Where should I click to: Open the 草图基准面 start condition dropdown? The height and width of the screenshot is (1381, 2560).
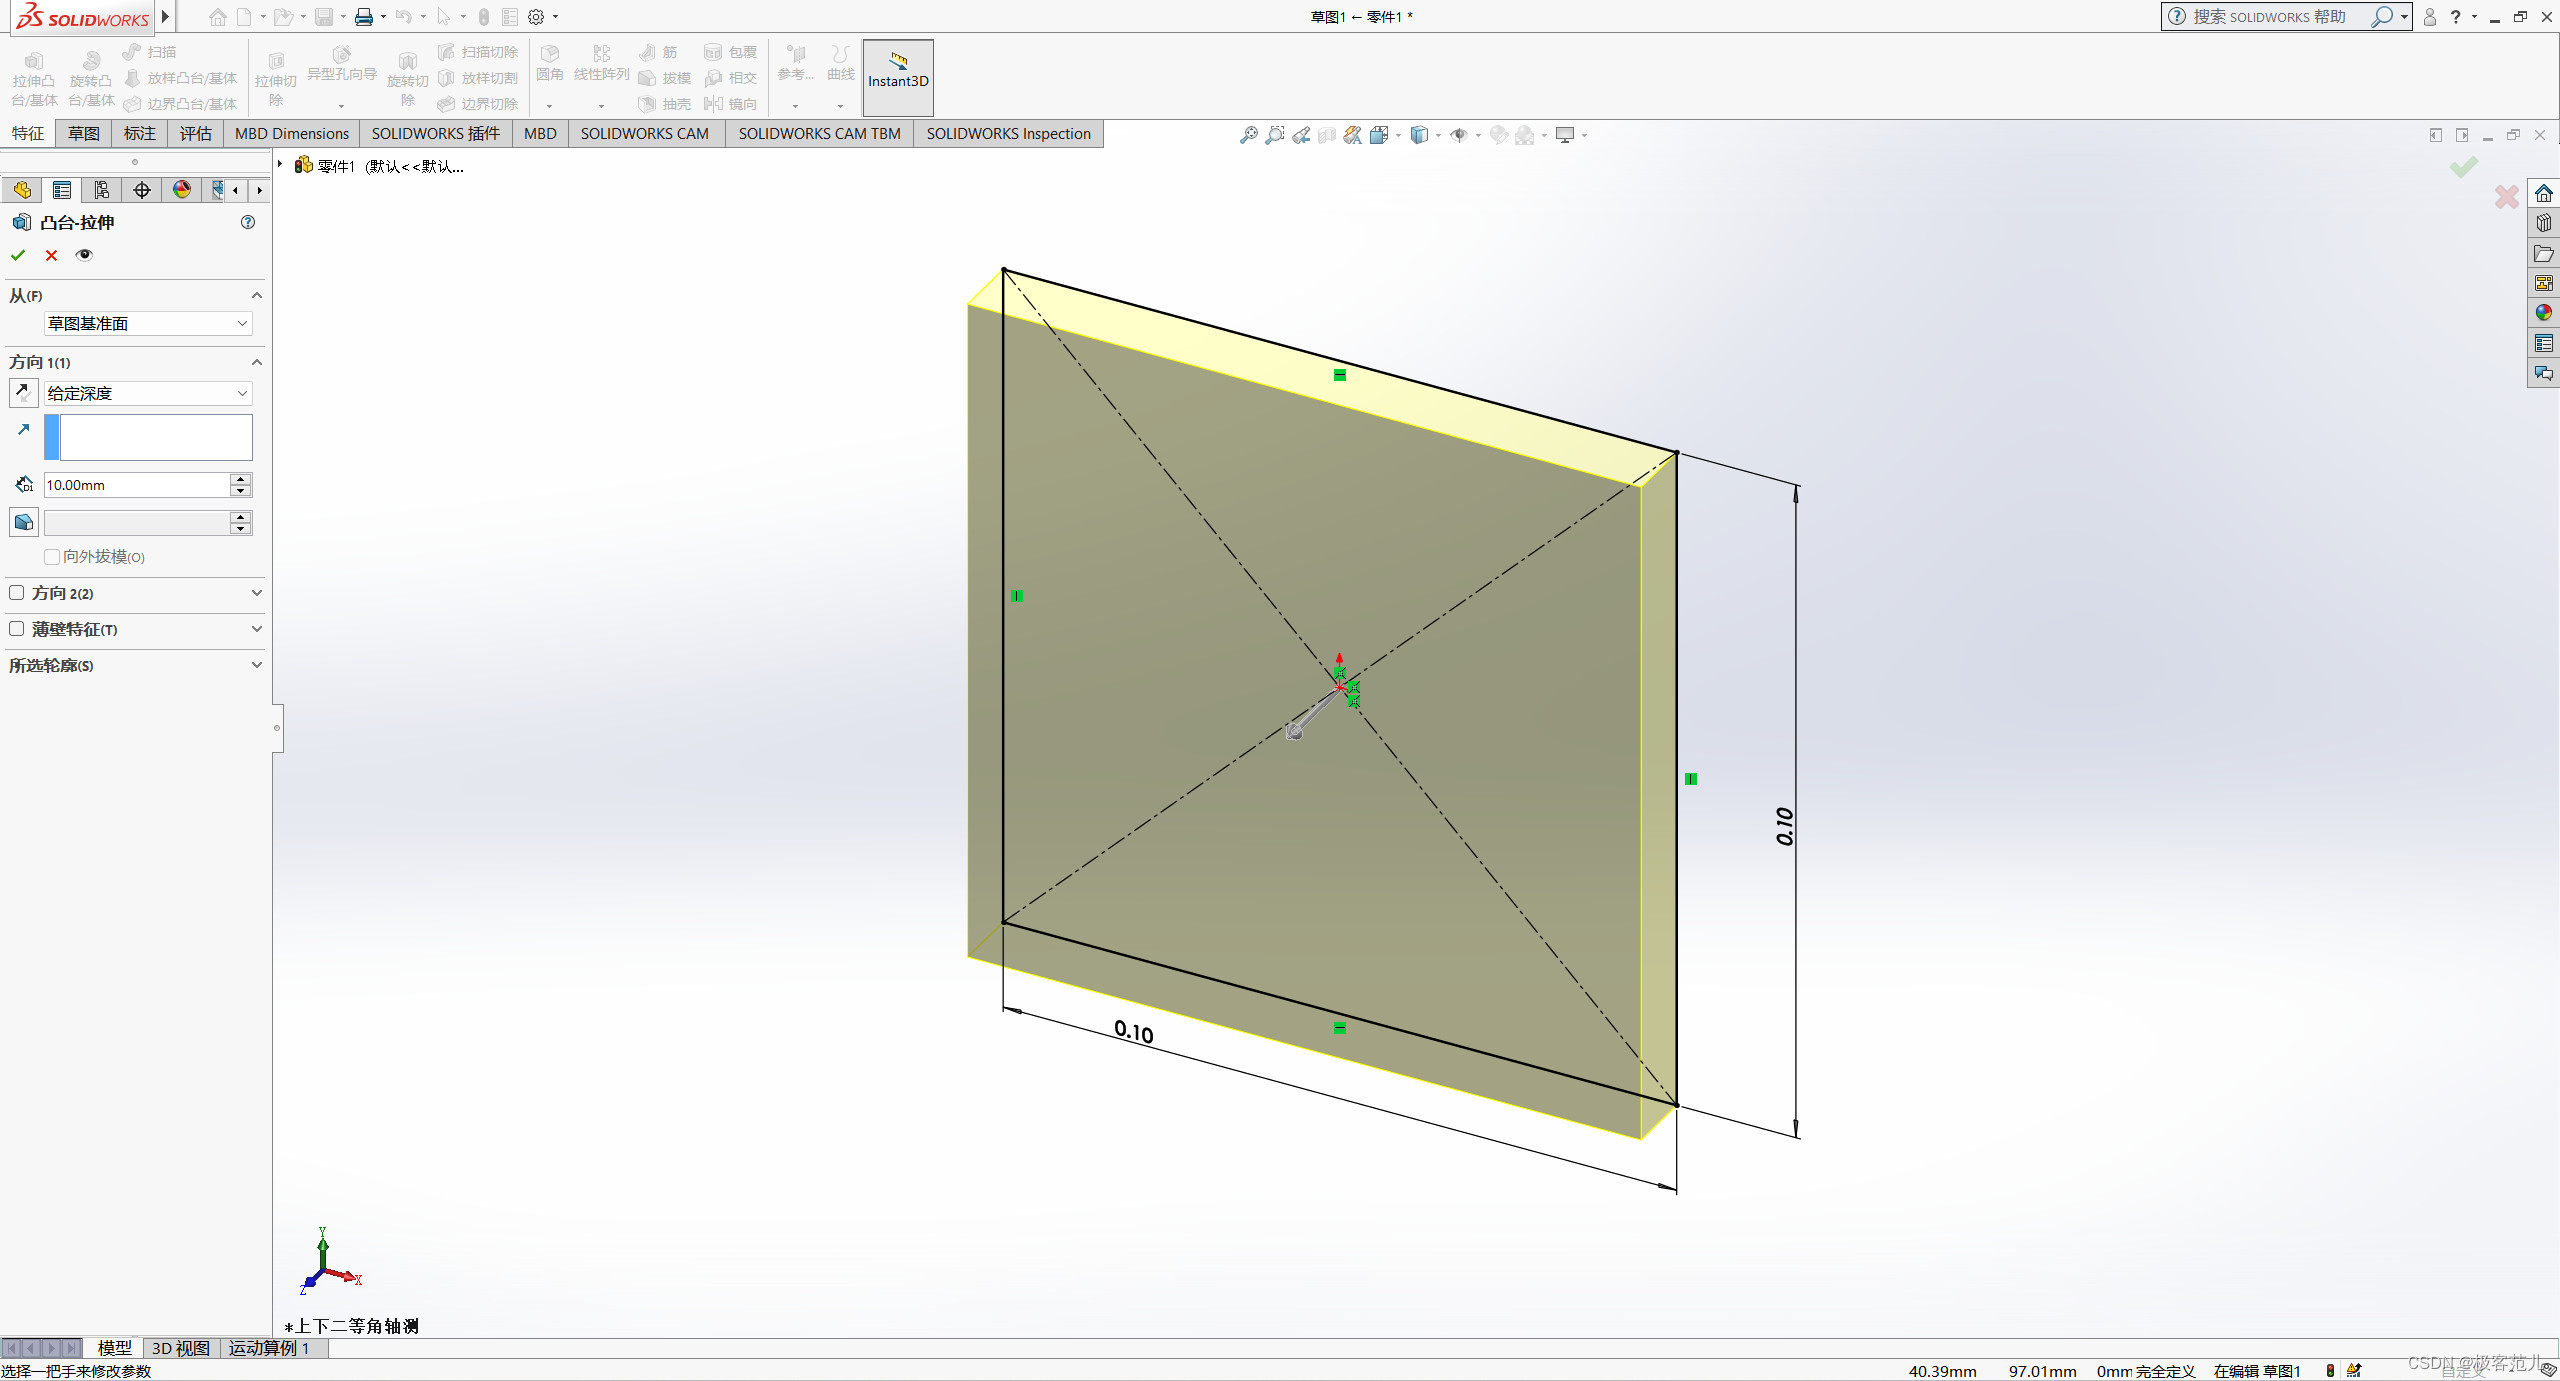tap(147, 323)
